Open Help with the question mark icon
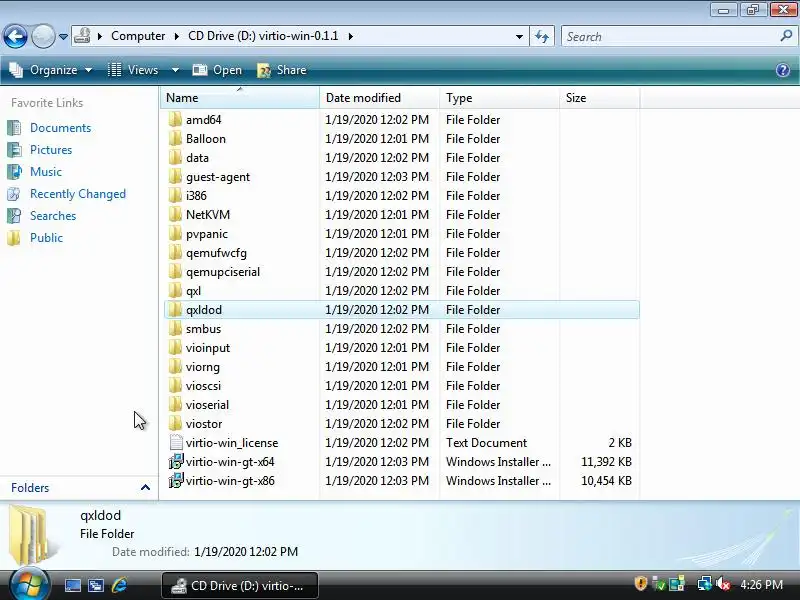This screenshot has height=600, width=800. pos(783,70)
